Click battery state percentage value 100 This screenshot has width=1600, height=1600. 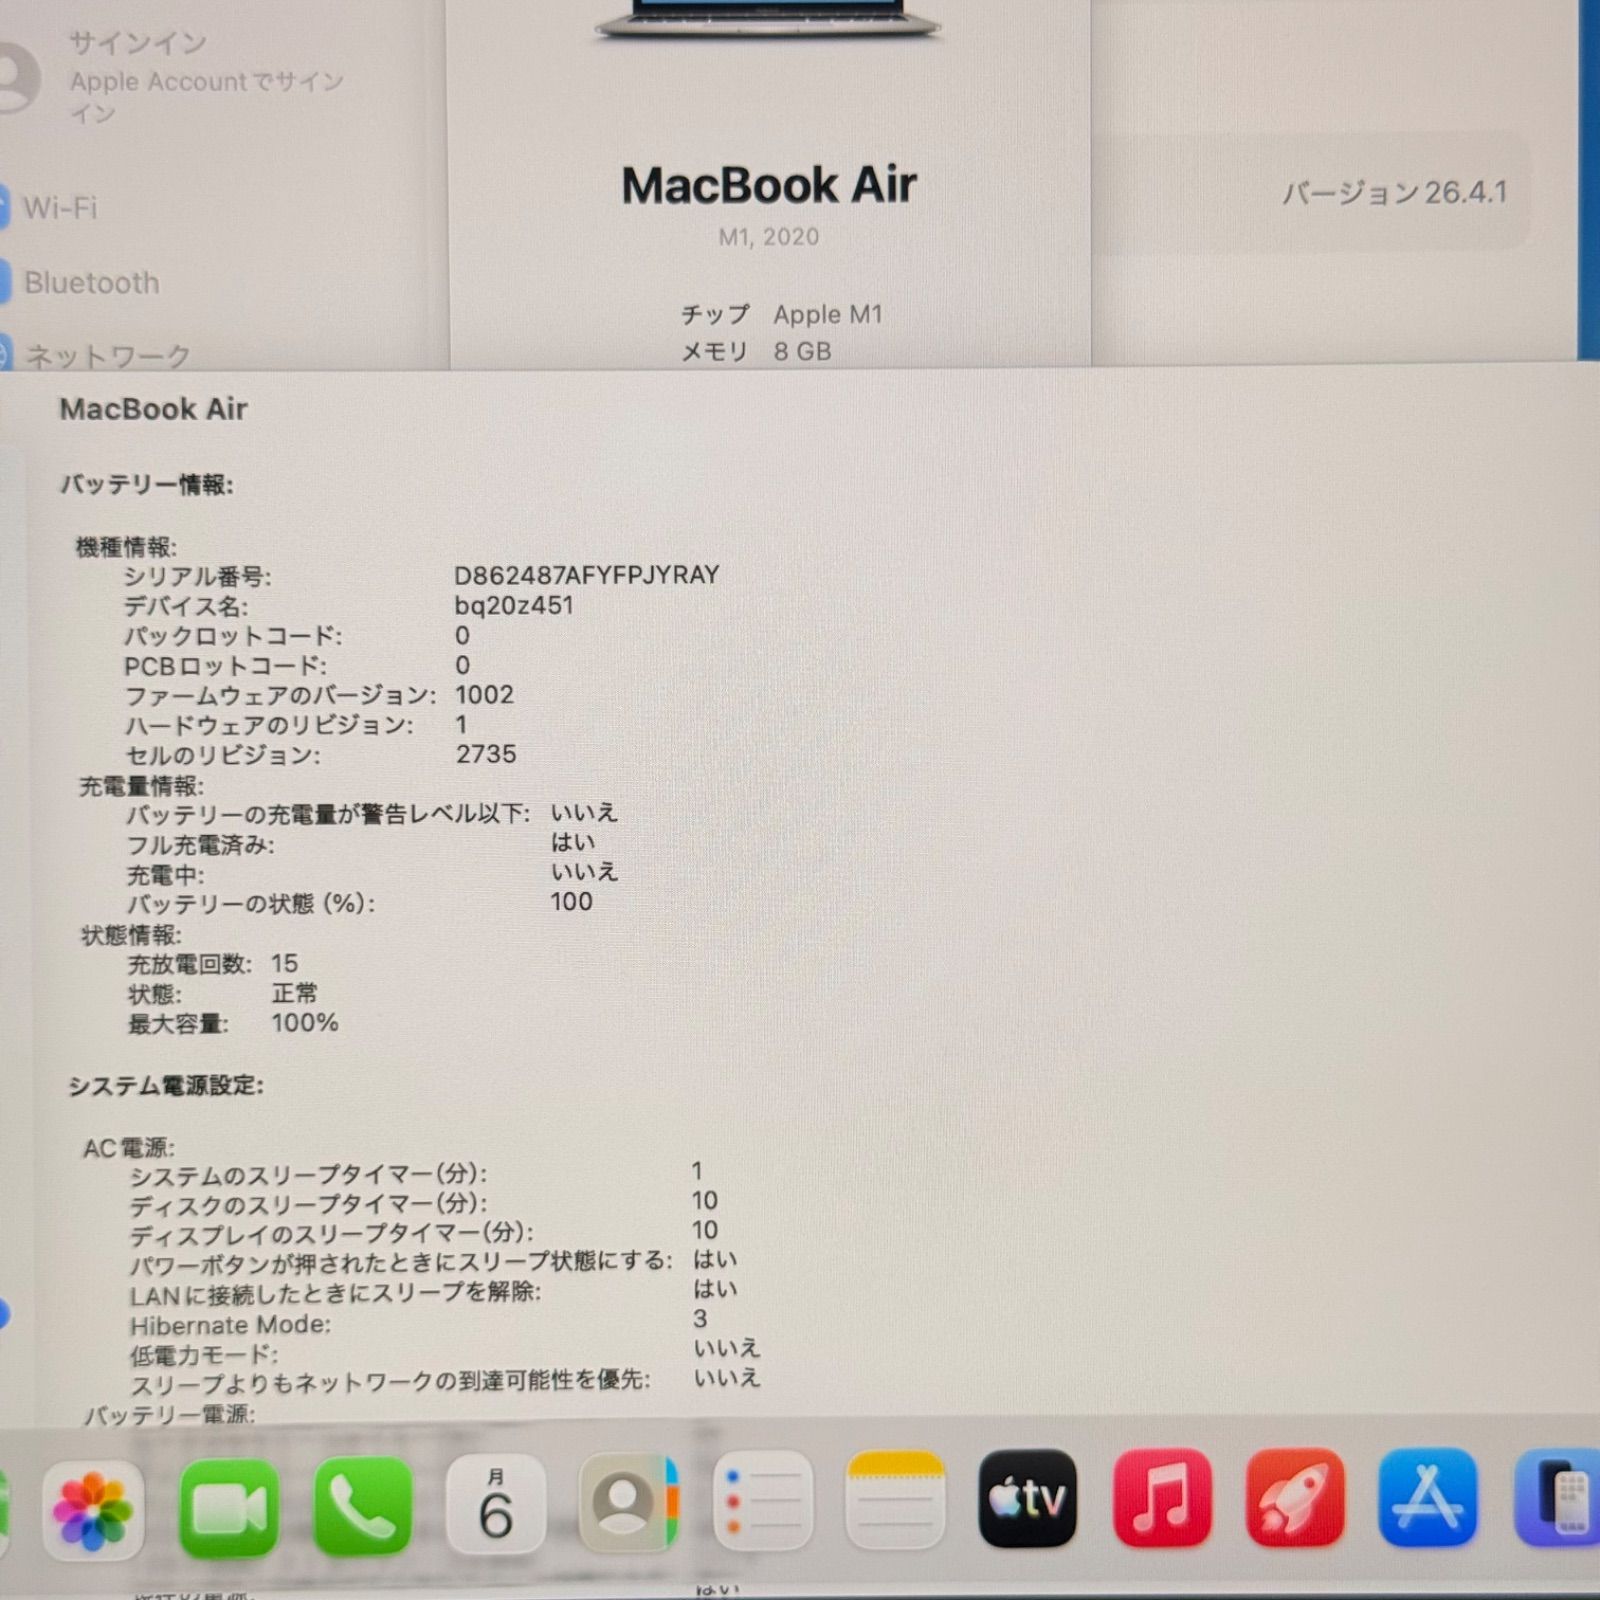point(571,901)
